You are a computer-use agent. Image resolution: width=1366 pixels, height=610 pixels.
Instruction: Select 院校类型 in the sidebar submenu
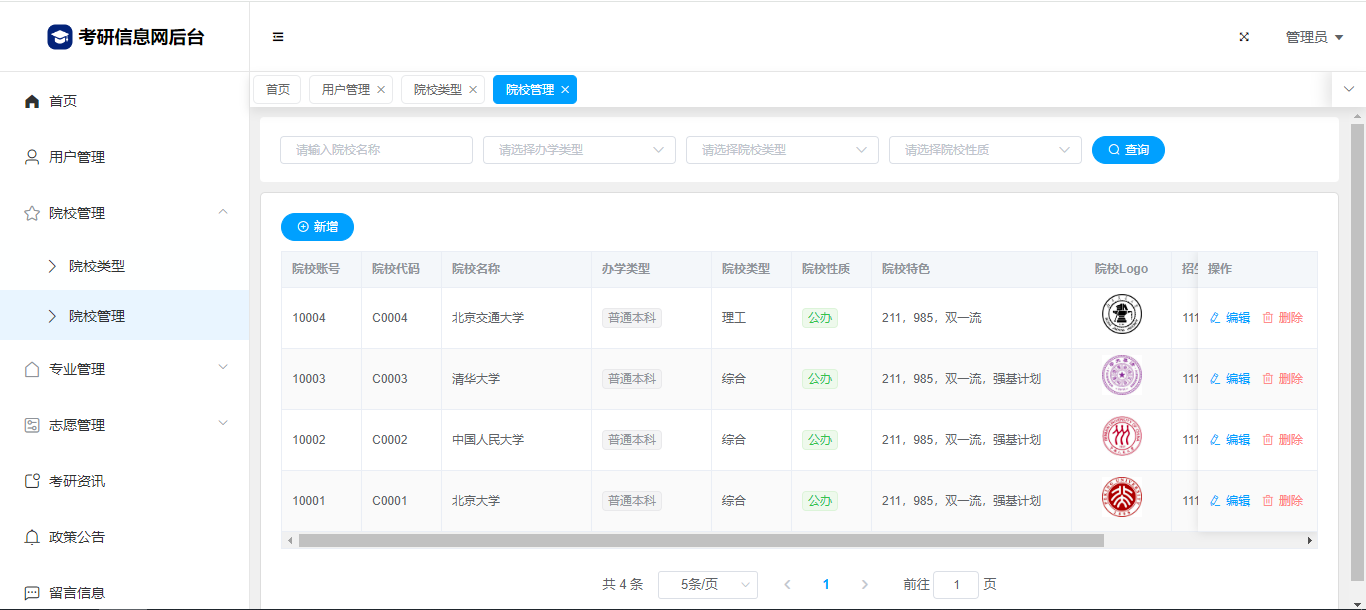[x=97, y=266]
